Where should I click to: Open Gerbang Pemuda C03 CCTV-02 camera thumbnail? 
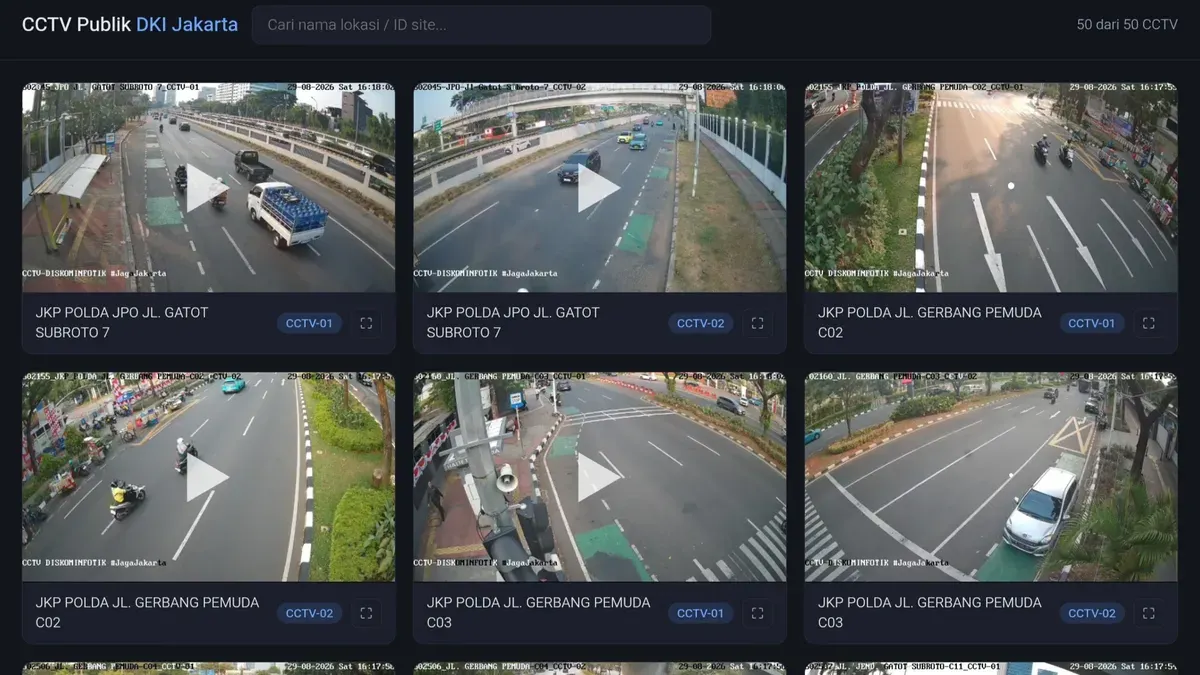coord(991,477)
